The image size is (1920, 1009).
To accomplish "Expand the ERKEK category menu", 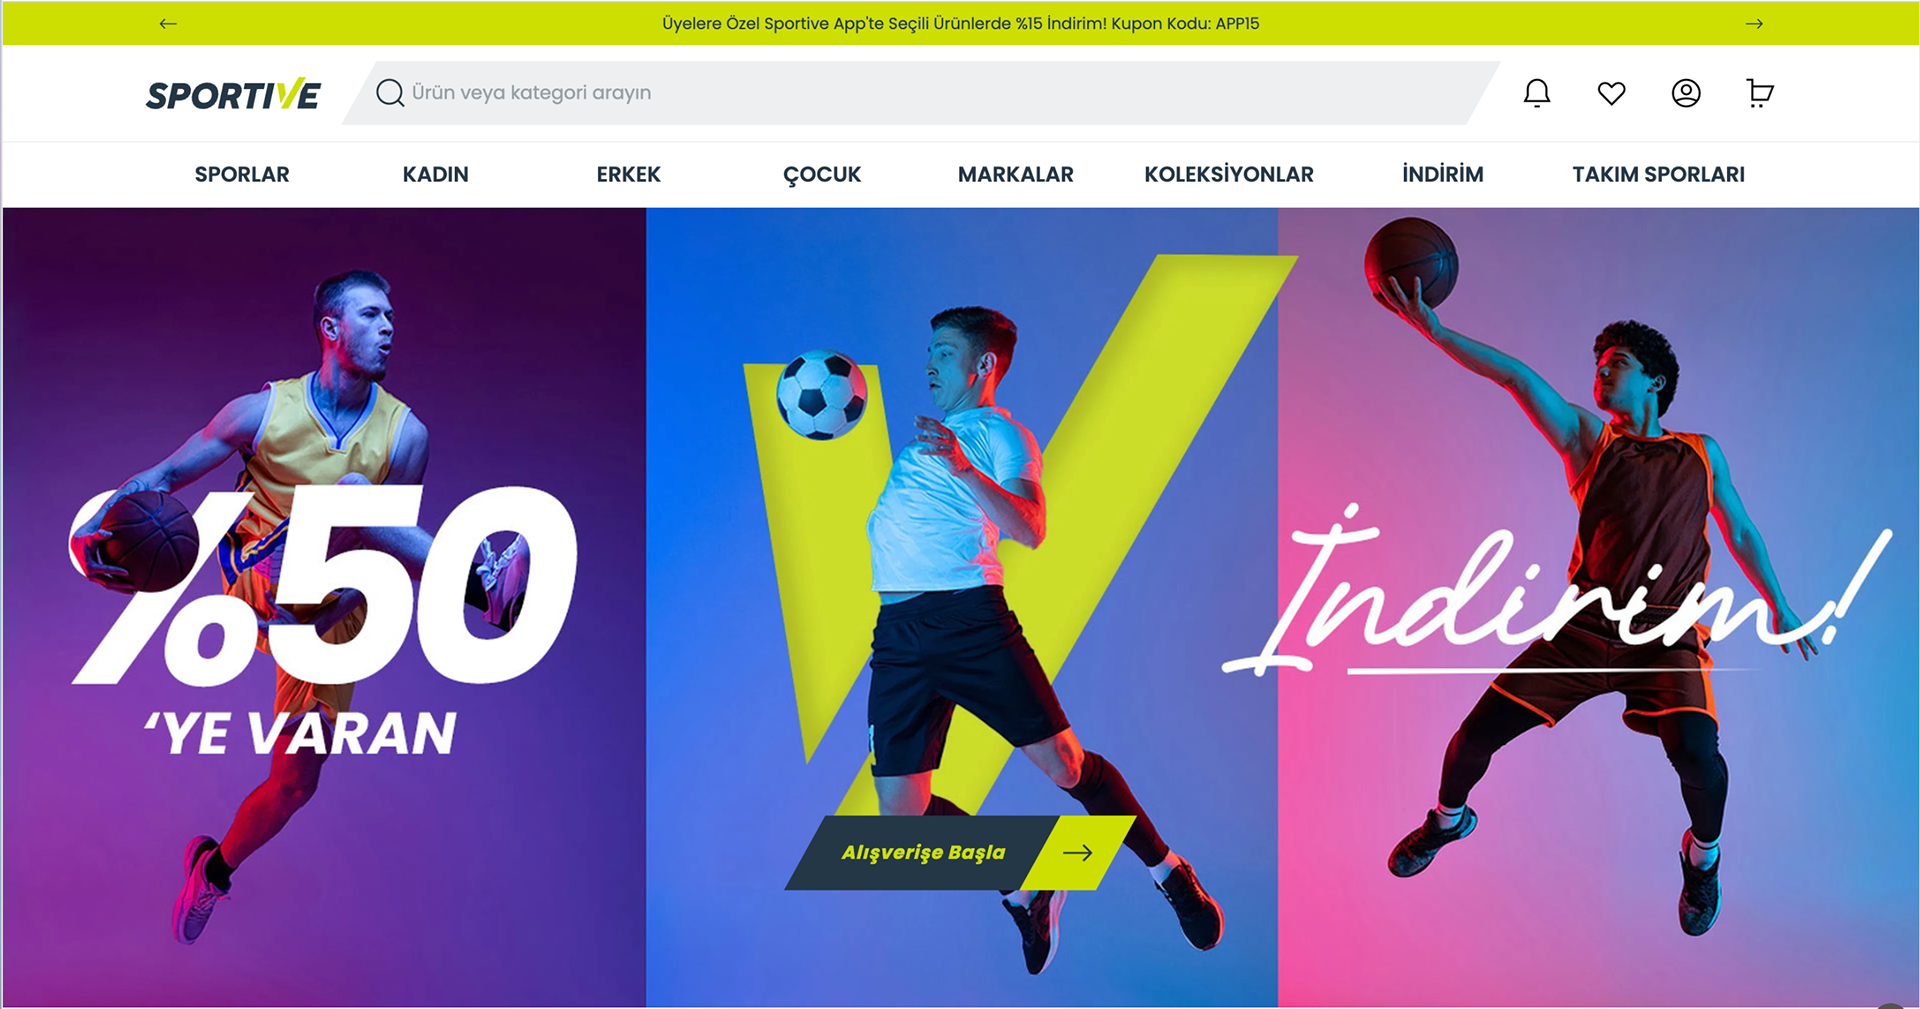I will click(x=629, y=174).
